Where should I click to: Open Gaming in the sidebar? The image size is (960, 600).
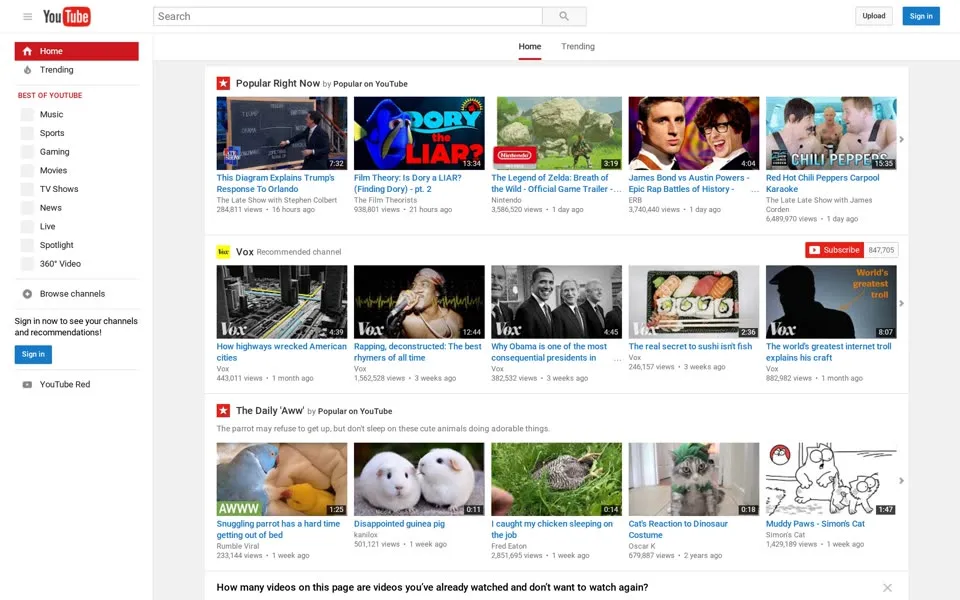tap(54, 152)
